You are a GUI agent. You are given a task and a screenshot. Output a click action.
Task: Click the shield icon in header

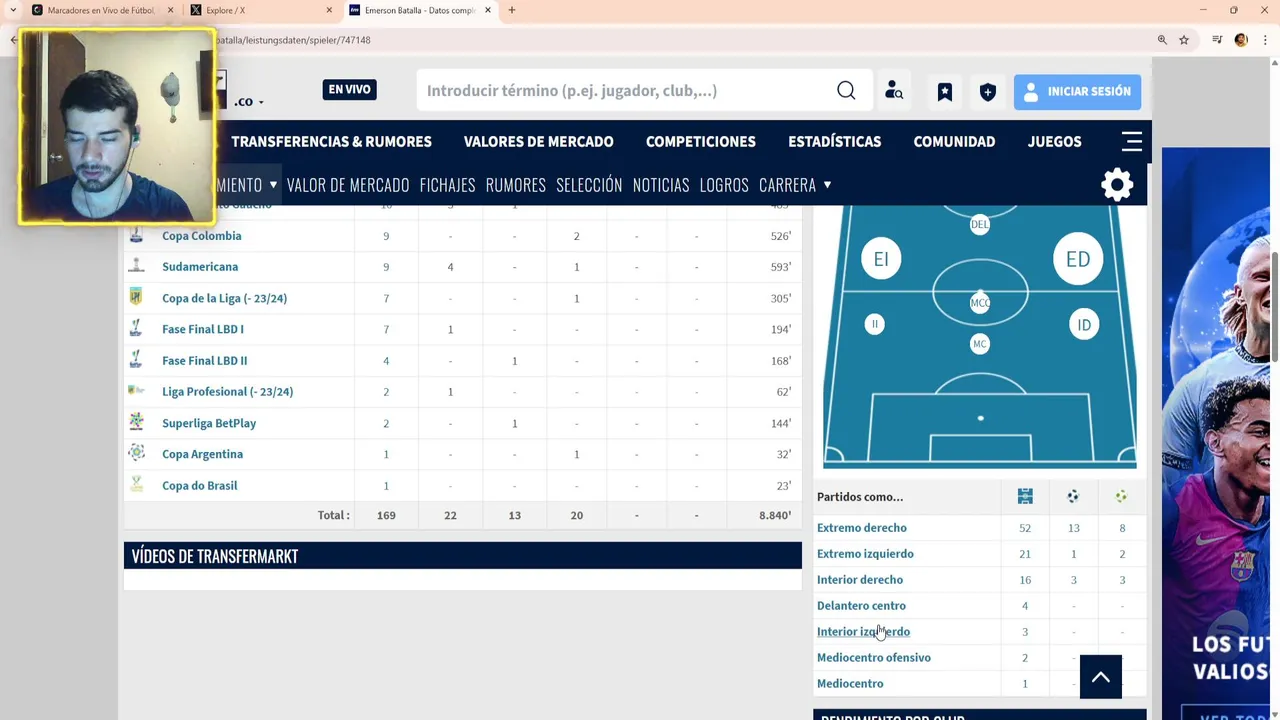987,91
